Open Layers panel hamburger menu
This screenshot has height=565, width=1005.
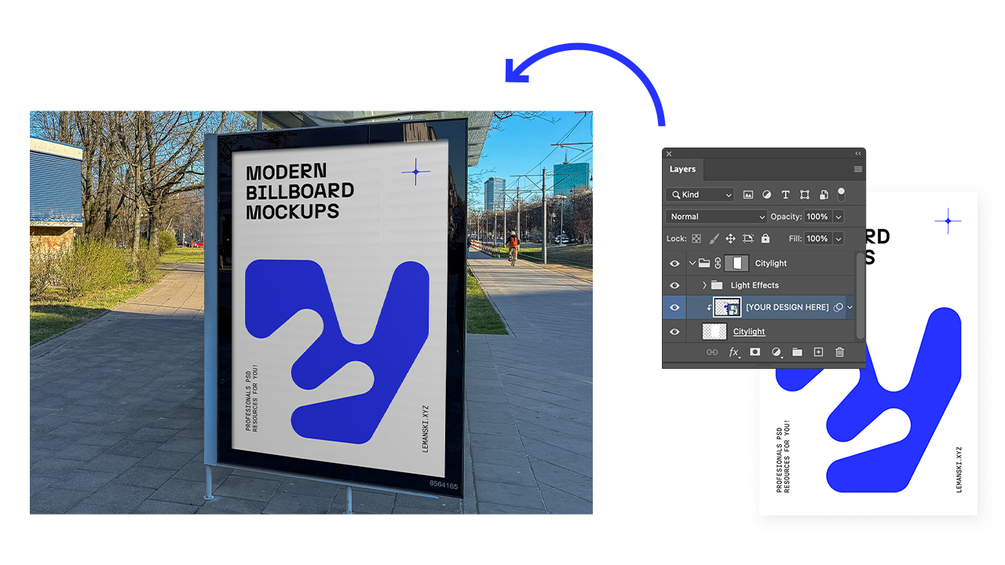point(858,169)
